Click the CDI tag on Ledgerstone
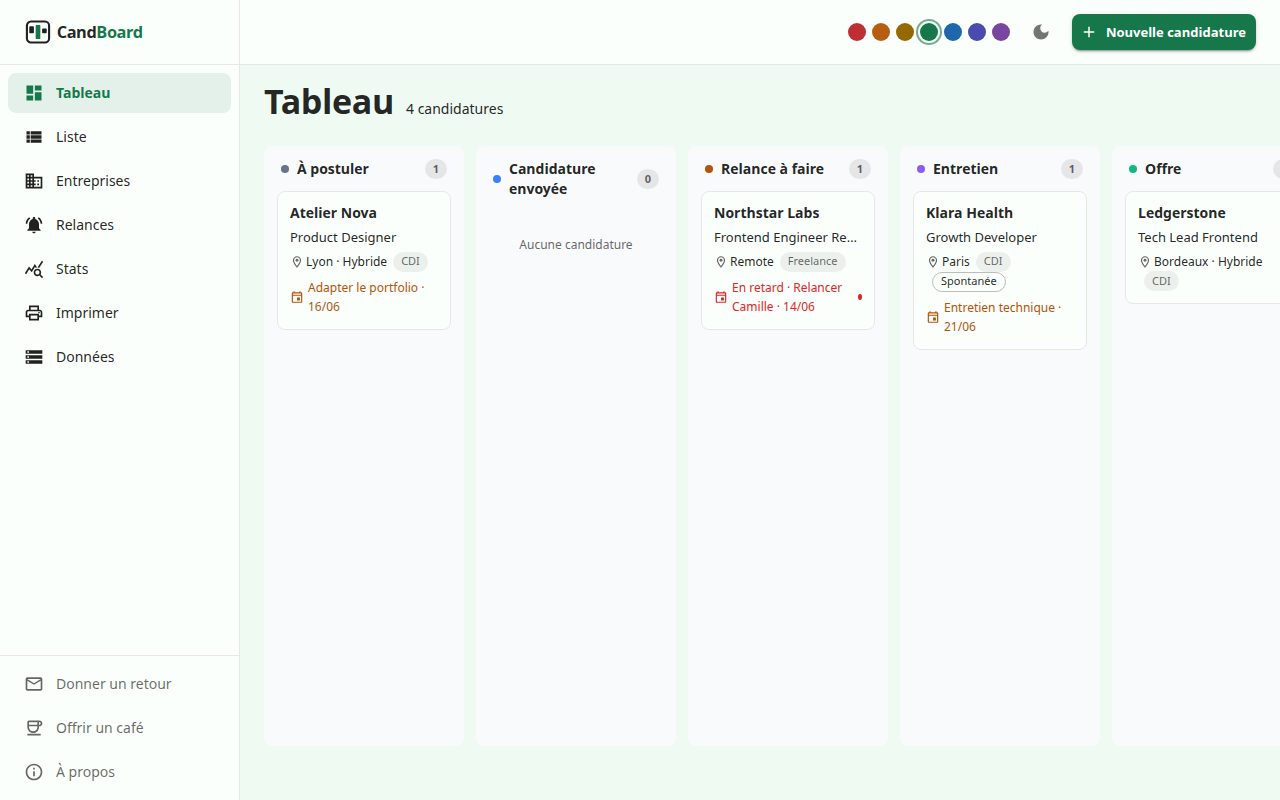 (1161, 282)
